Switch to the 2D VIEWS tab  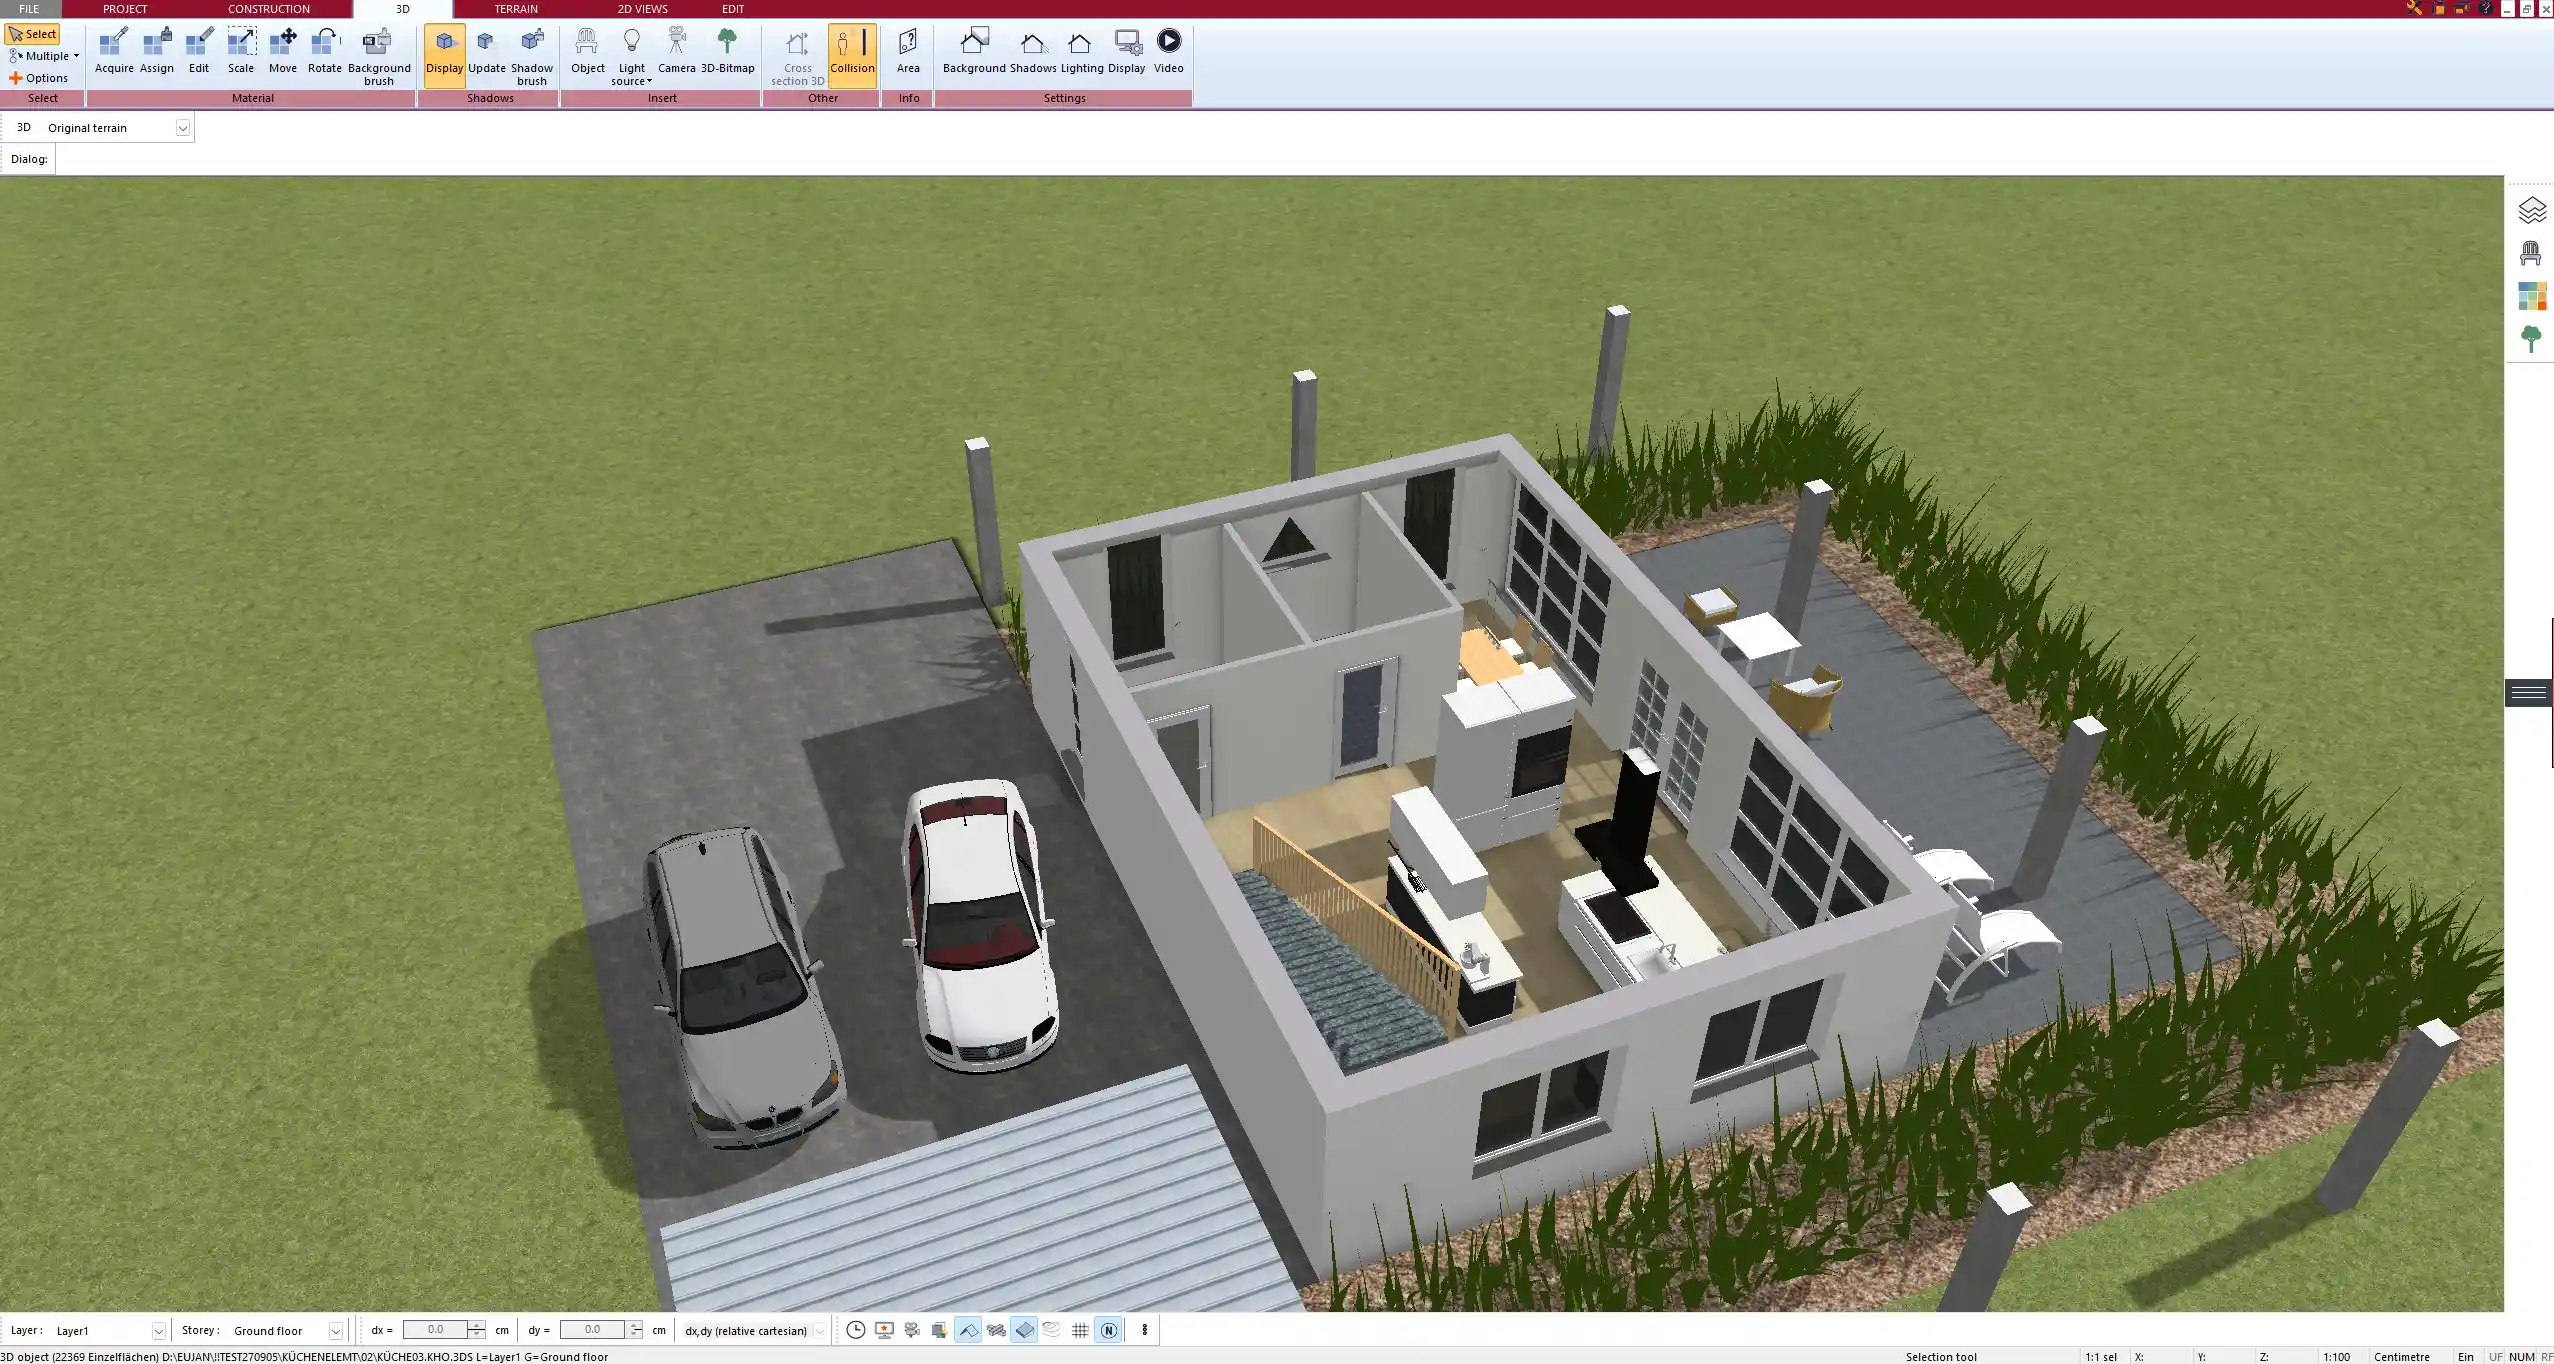click(x=642, y=9)
